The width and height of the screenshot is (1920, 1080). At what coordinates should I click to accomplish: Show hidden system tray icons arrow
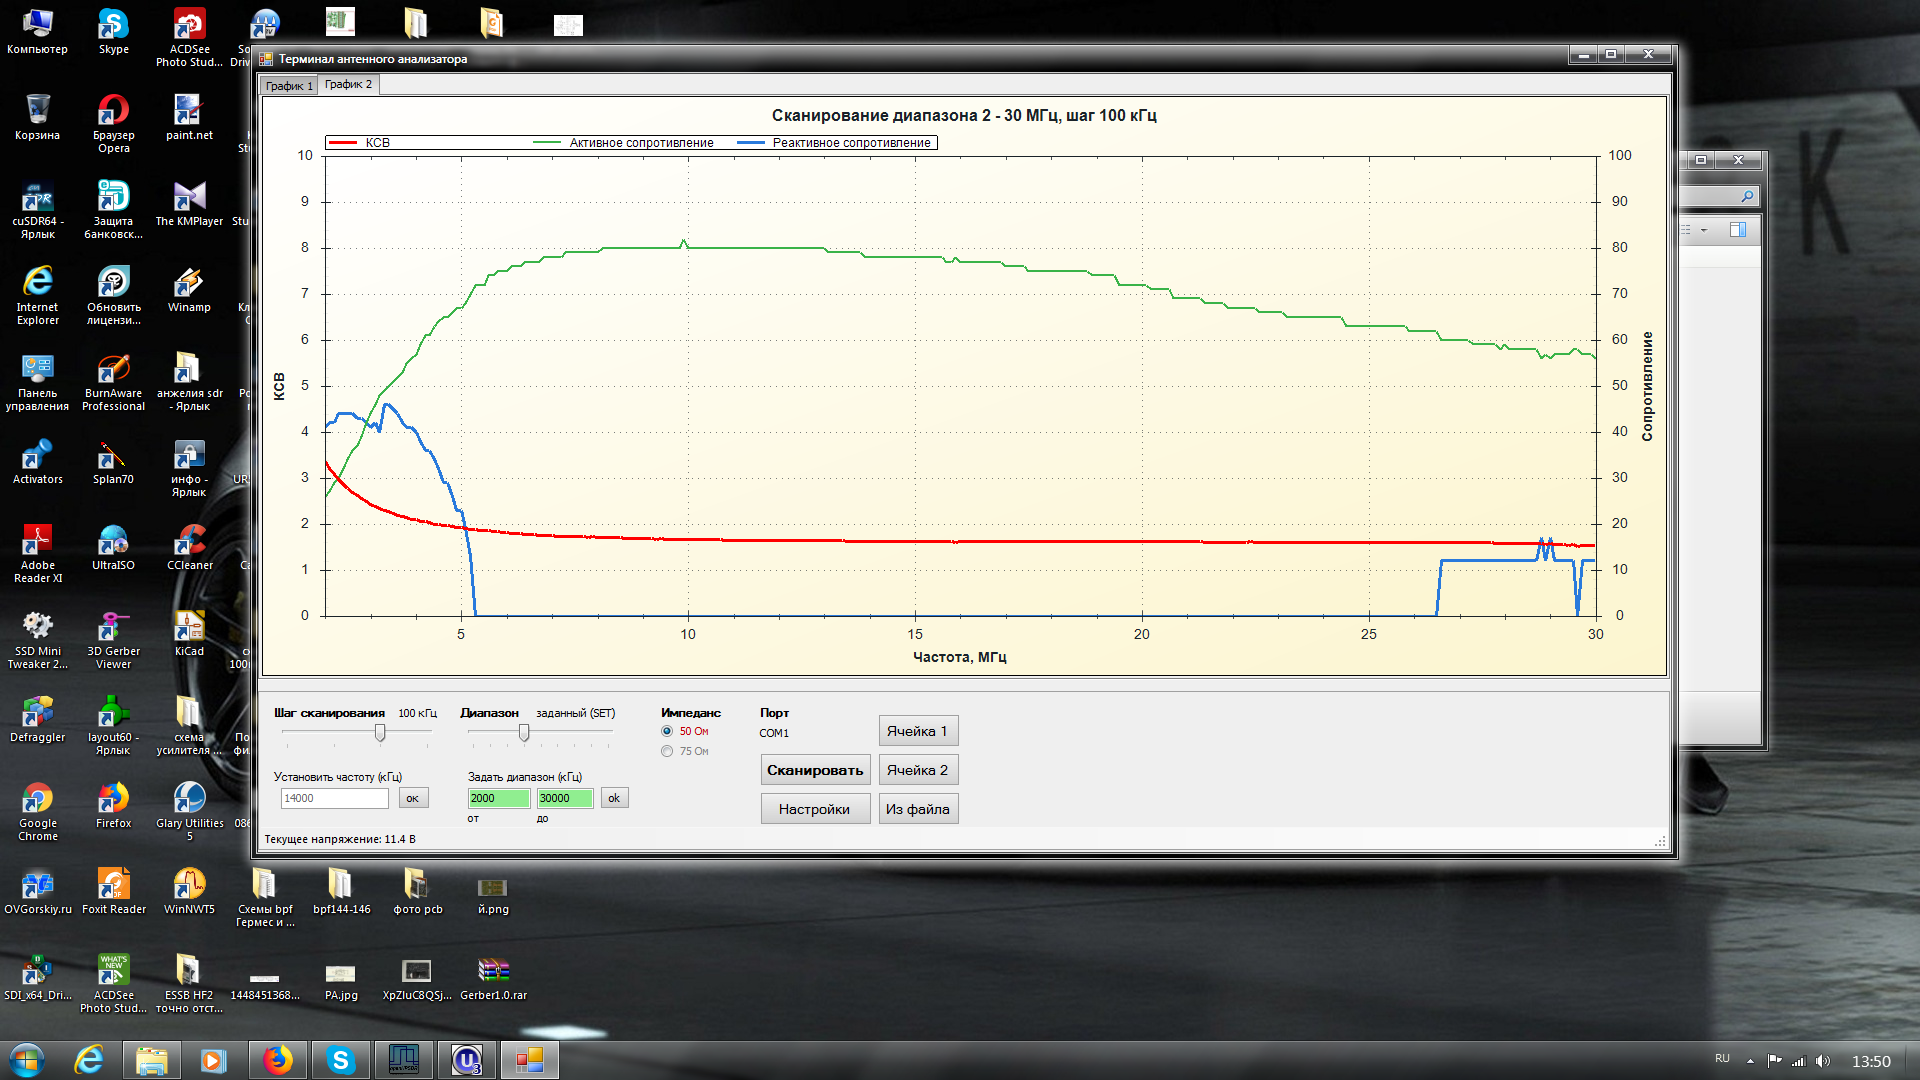[1750, 1061]
